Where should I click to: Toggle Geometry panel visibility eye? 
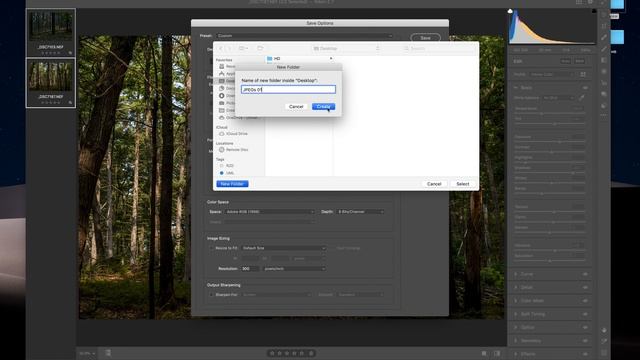[585, 340]
